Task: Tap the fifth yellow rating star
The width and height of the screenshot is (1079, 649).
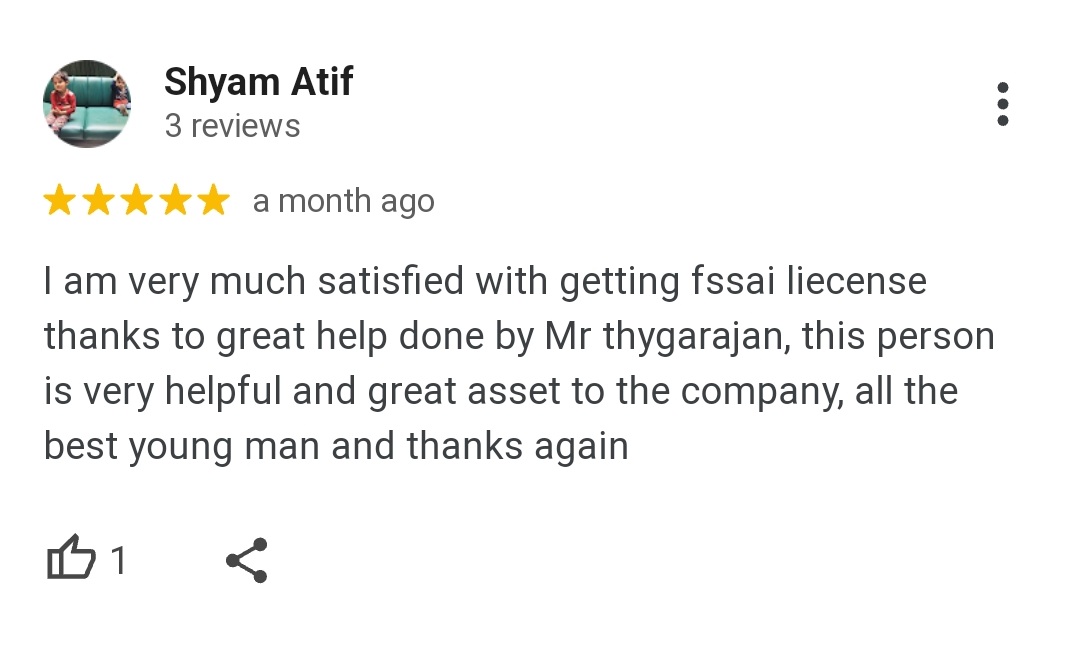Action: click(214, 200)
